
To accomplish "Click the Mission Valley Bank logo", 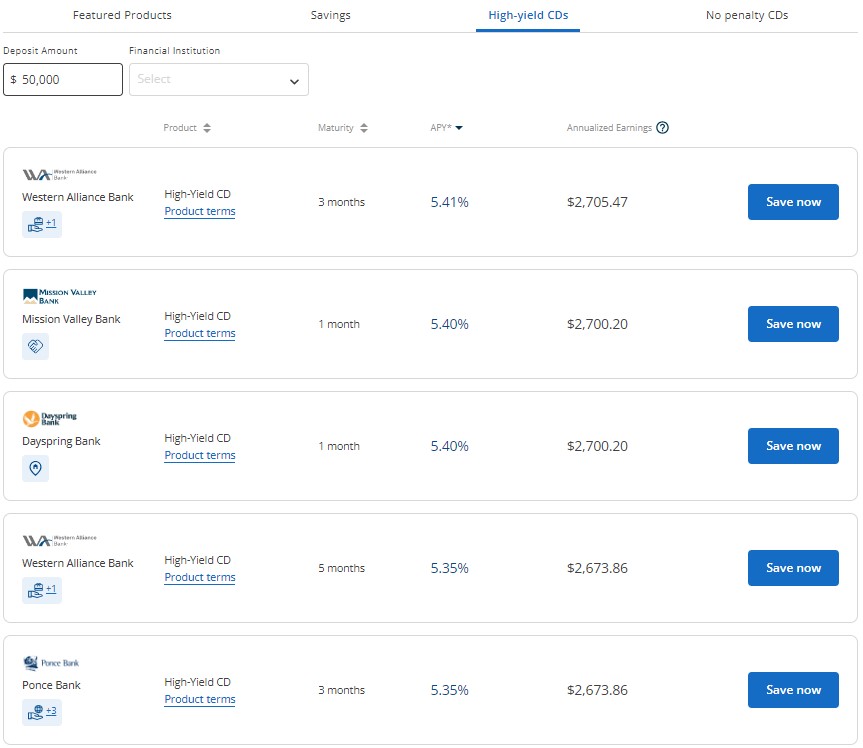I will click(59, 296).
